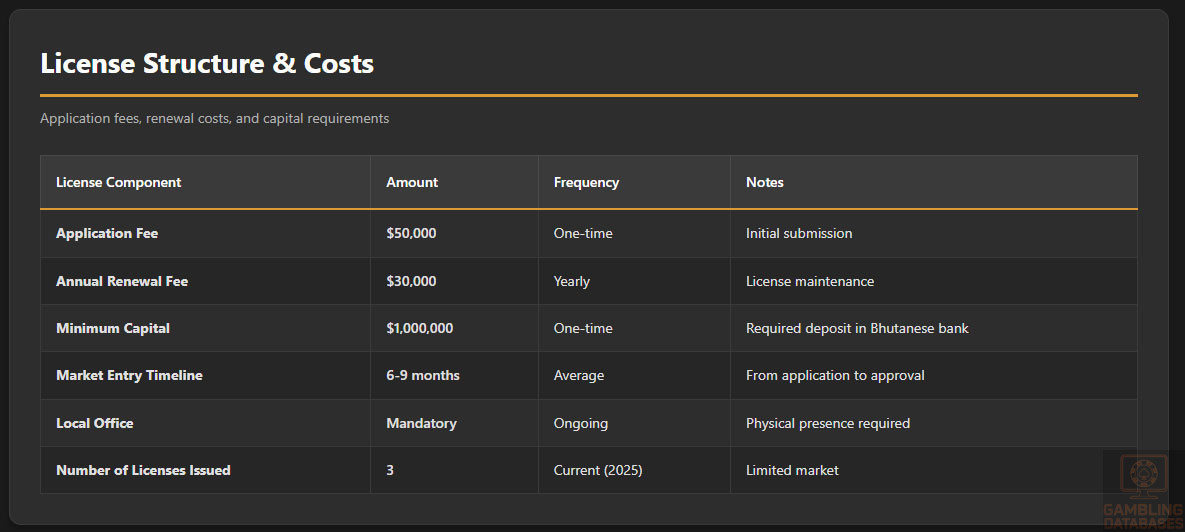1185x532 pixels.
Task: Select the Amount column header
Action: coord(412,182)
